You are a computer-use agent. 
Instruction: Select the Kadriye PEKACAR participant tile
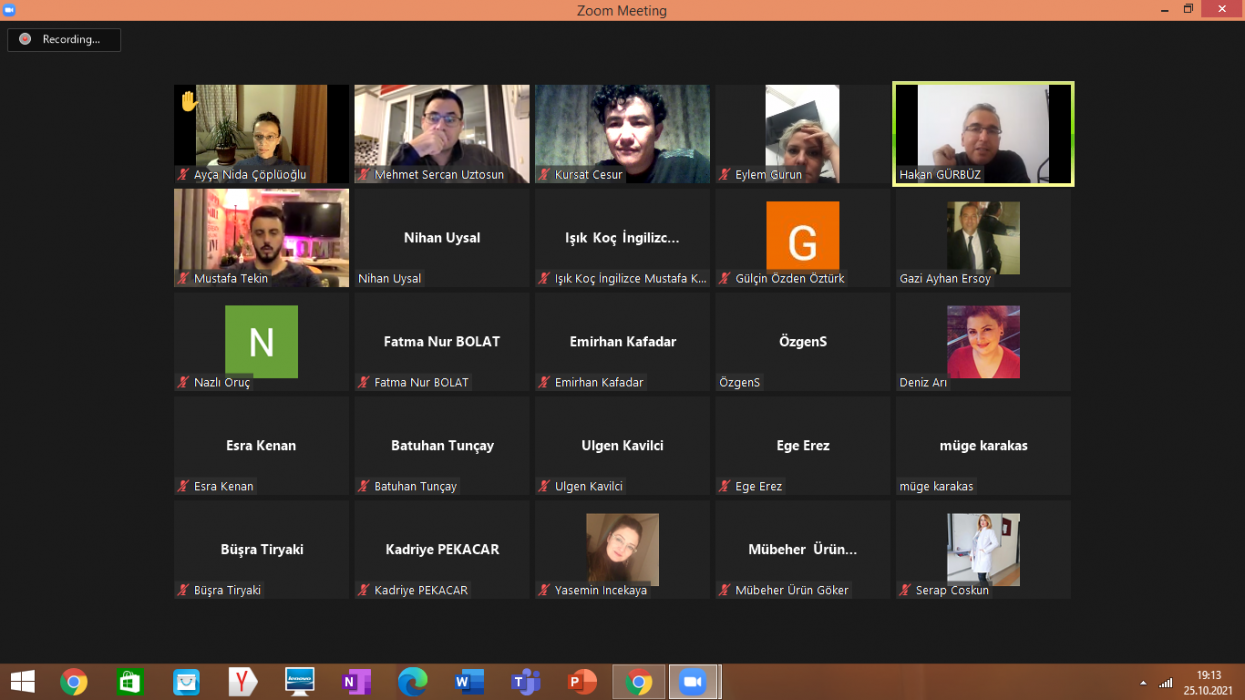click(442, 550)
